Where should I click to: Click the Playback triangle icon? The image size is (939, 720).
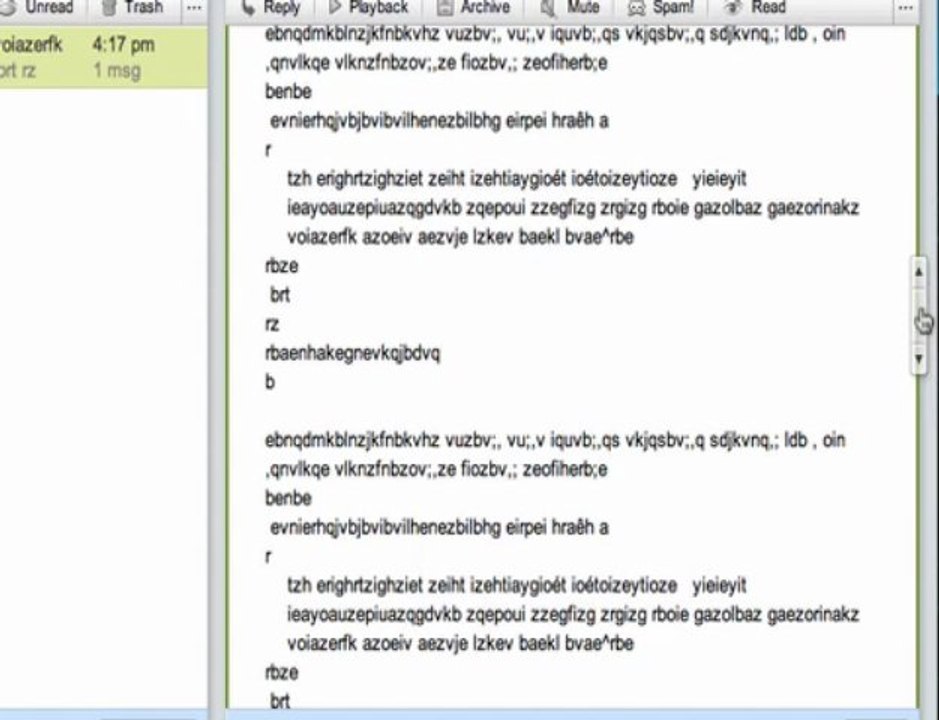click(x=335, y=7)
